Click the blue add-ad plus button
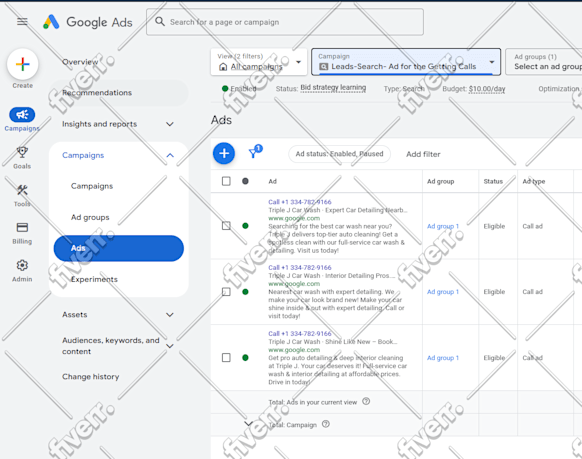This screenshot has width=582, height=459. (x=224, y=153)
